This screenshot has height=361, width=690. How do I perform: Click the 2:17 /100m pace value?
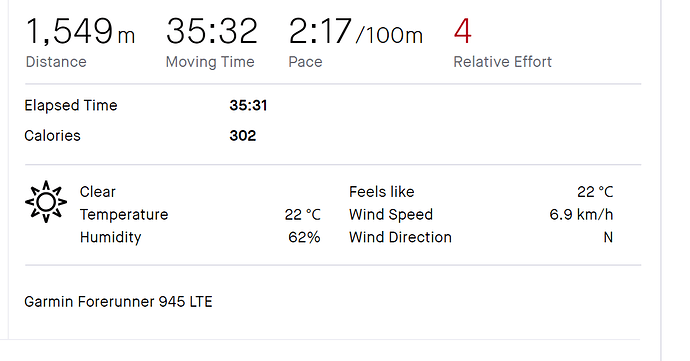pos(356,32)
